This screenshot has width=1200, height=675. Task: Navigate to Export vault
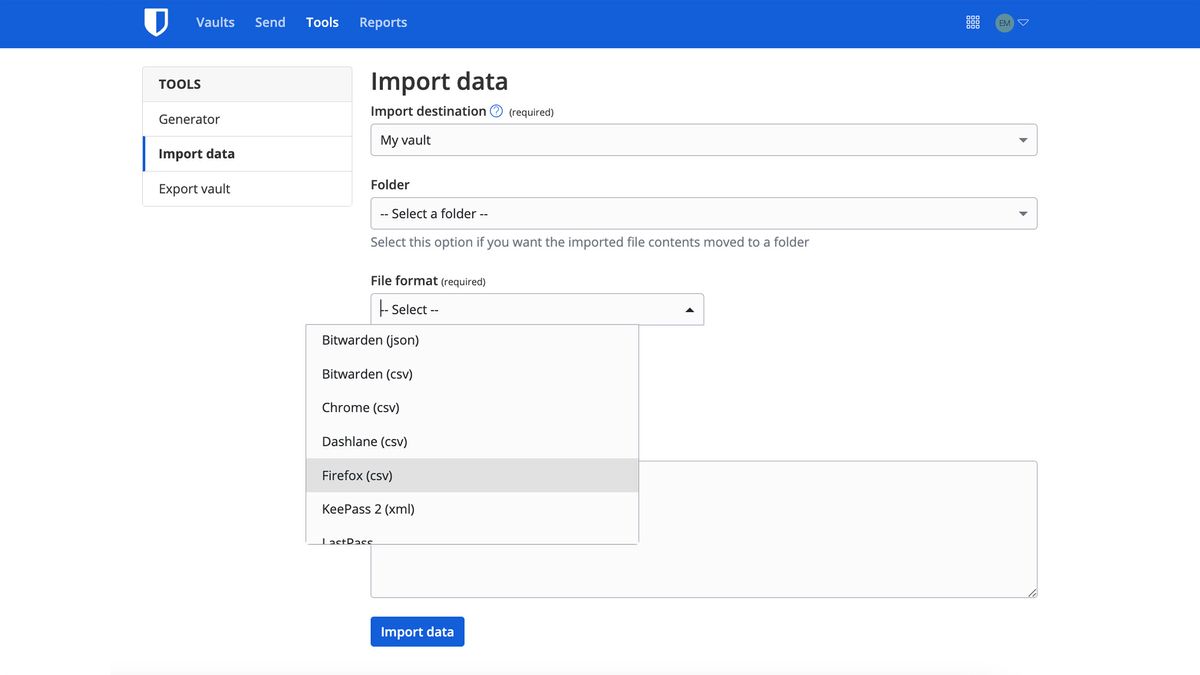coord(192,188)
